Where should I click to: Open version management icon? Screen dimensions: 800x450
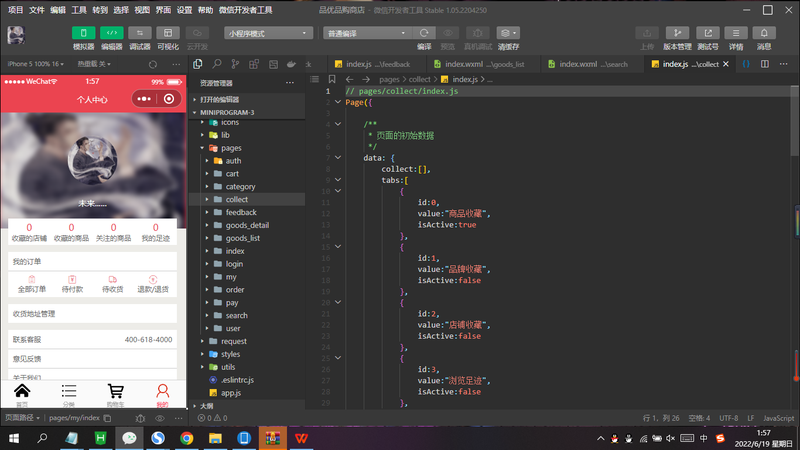tap(677, 33)
